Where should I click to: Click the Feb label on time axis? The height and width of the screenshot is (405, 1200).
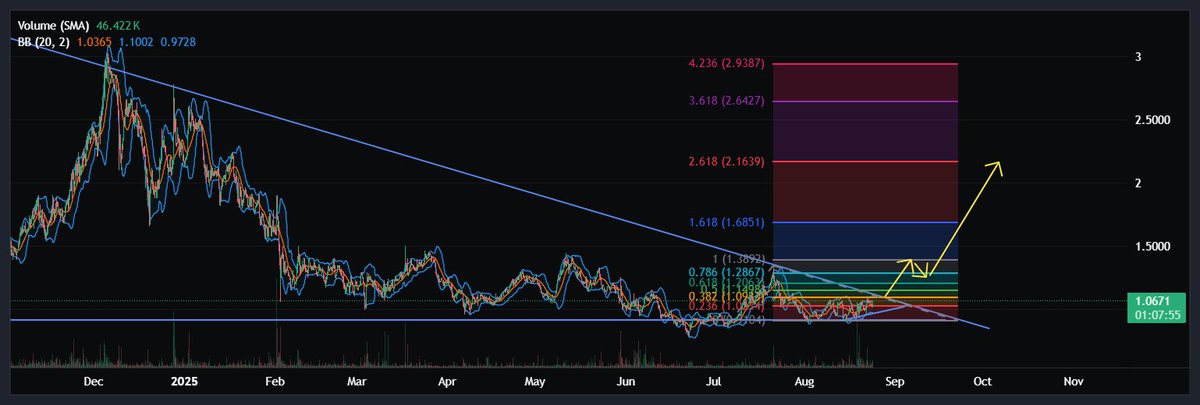point(276,381)
